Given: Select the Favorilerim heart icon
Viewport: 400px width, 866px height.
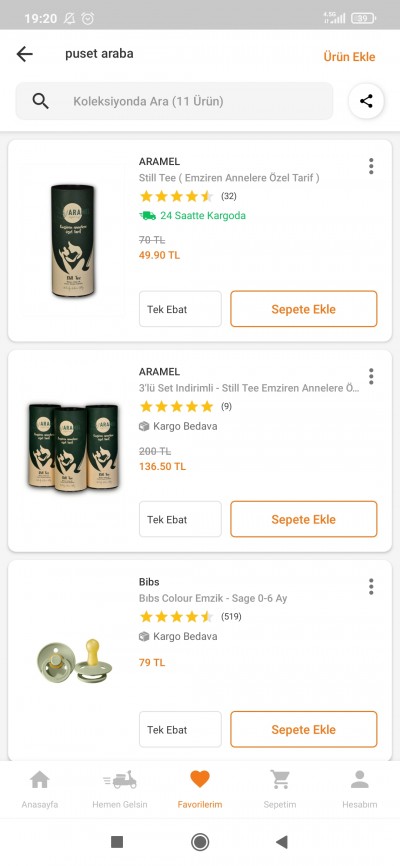Looking at the screenshot, I should pyautogui.click(x=200, y=779).
